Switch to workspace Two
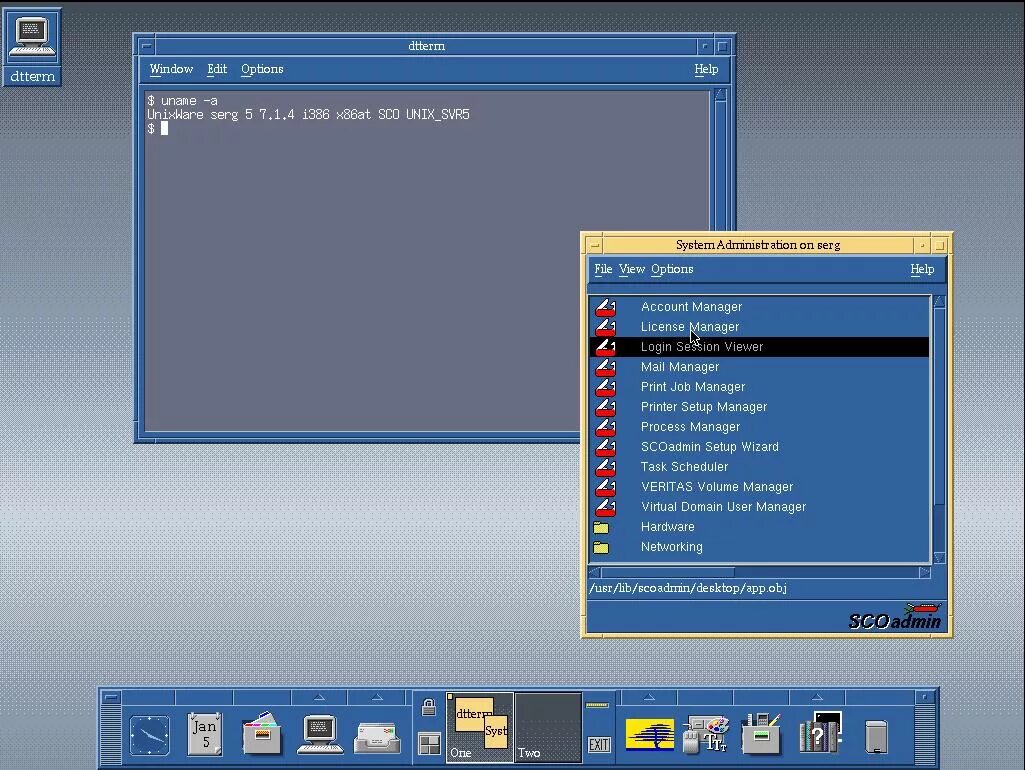 click(548, 728)
